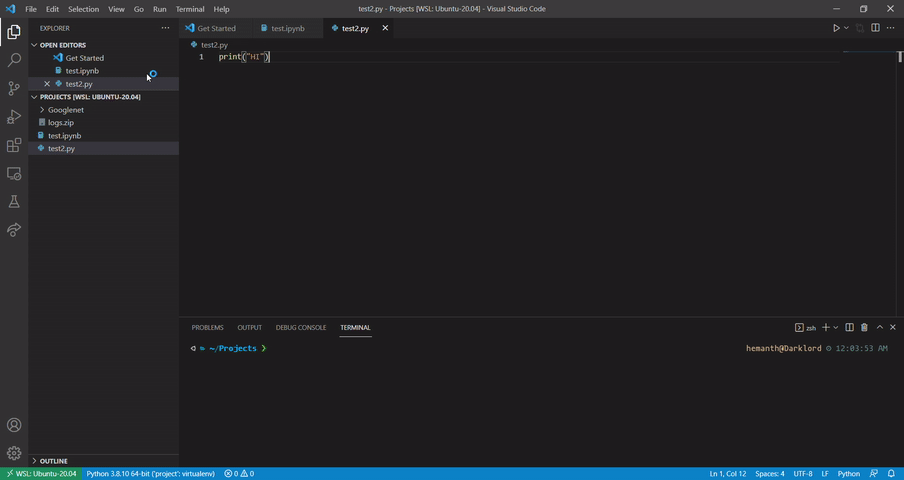Kill terminal with trash icon

[x=864, y=327]
